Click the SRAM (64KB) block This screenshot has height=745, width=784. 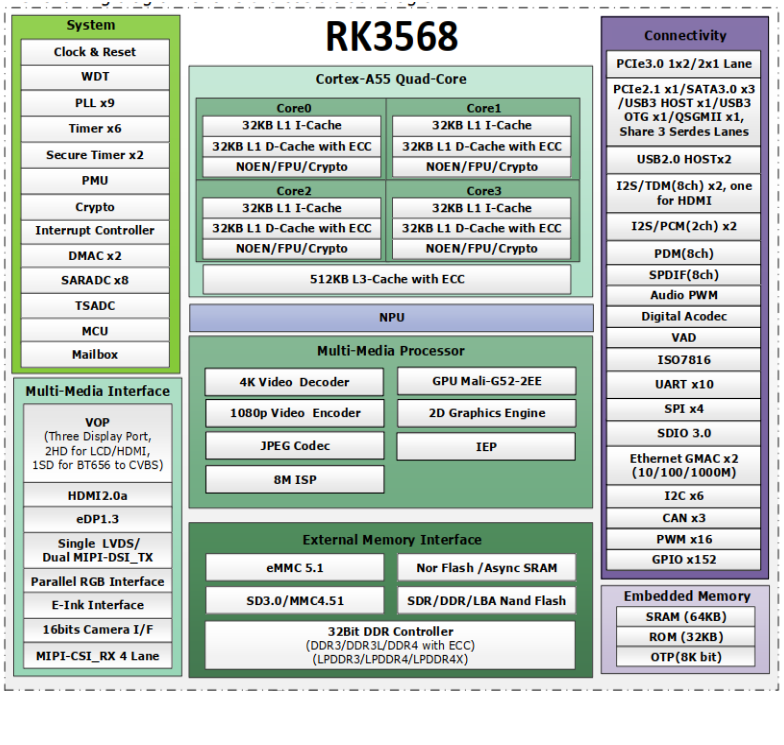pyautogui.click(x=684, y=617)
